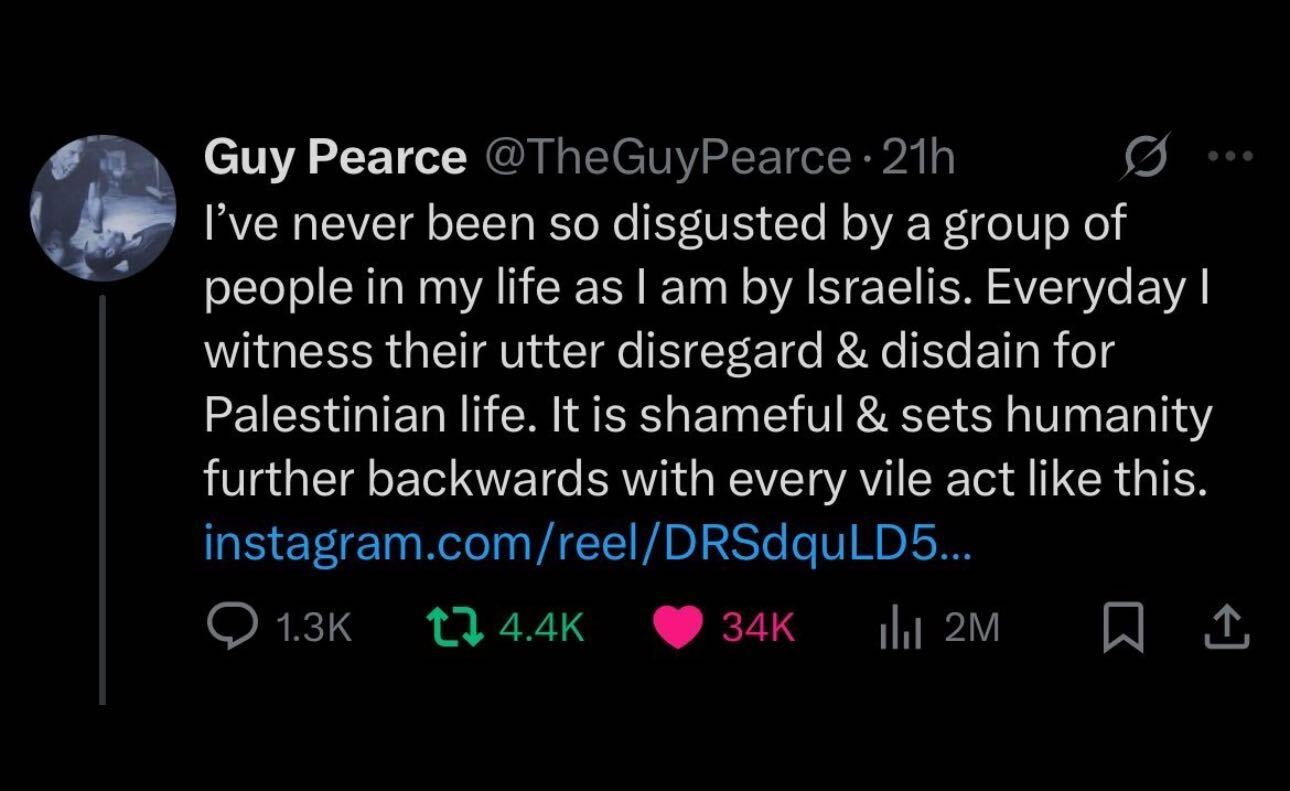Click the display name Guy Pearce
Viewport: 1290px width, 791px height.
coord(335,158)
